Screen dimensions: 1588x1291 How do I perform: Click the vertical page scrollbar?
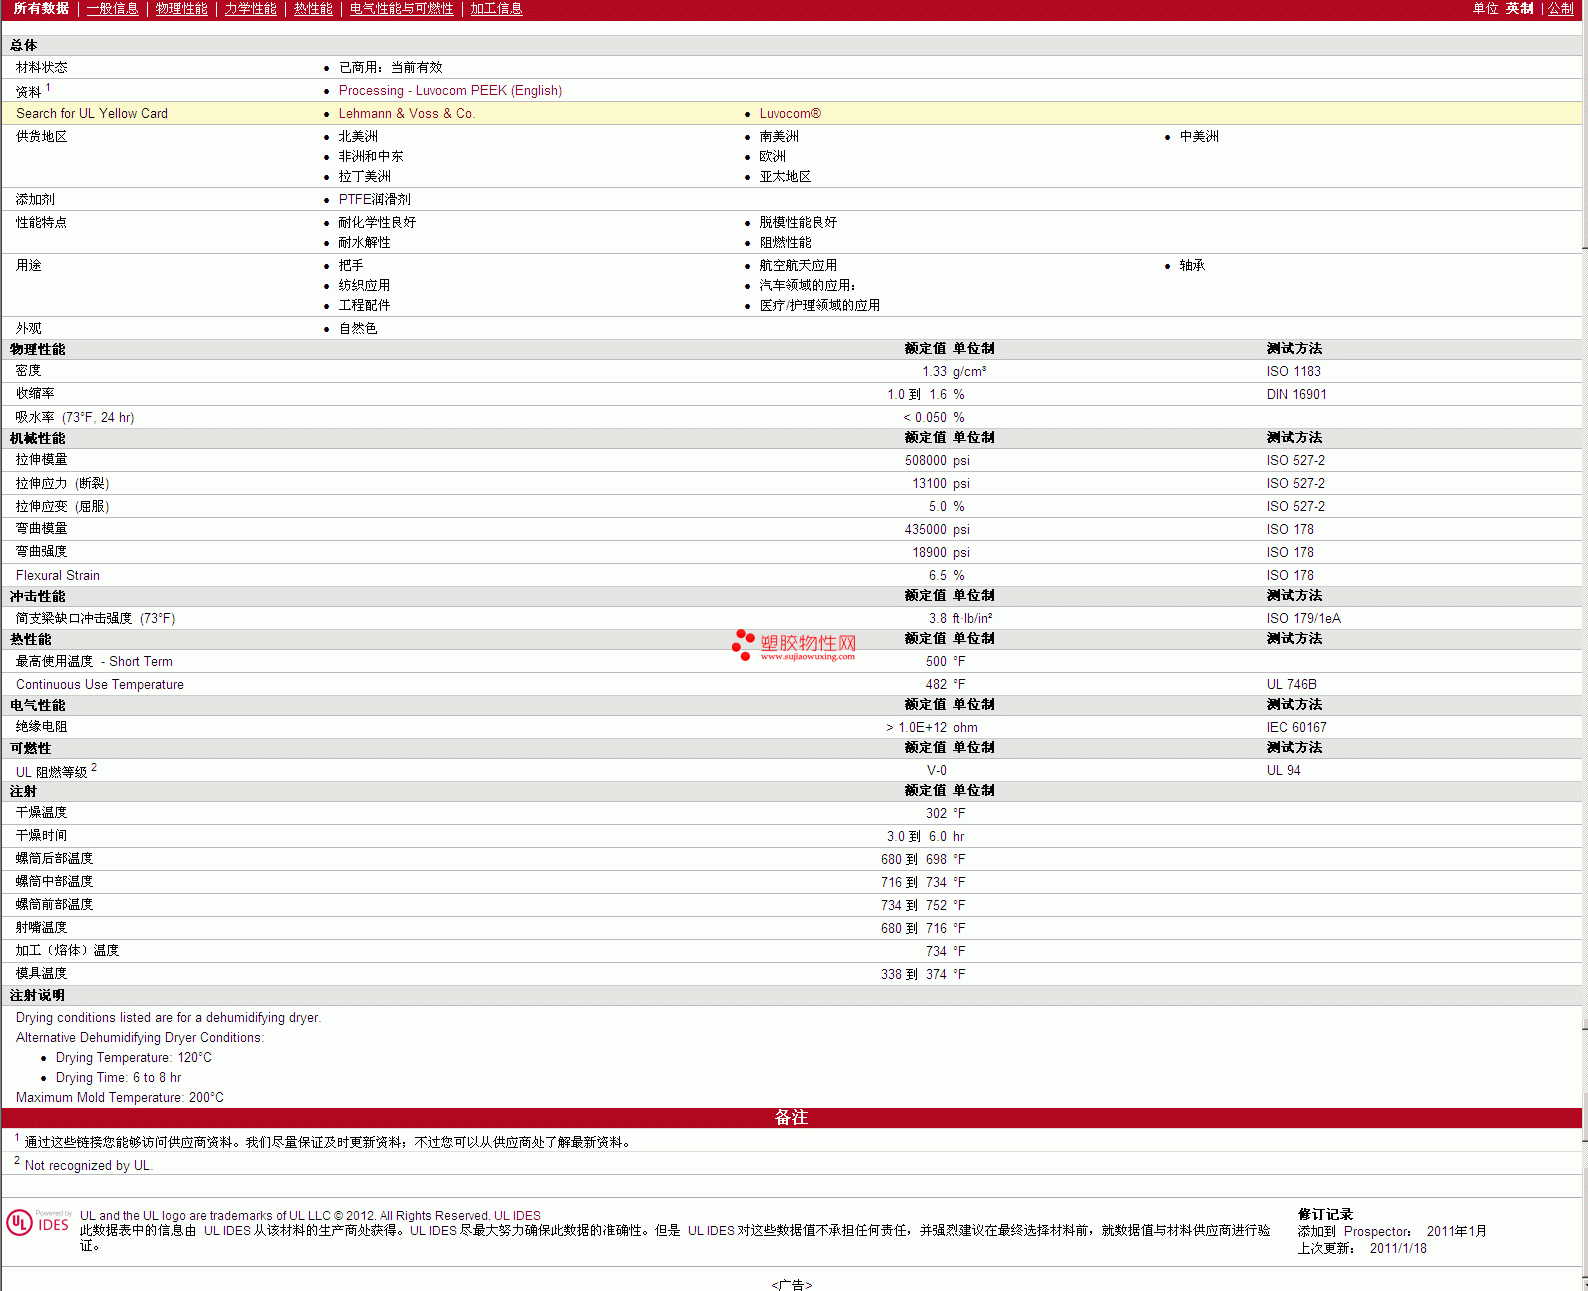[1584, 645]
